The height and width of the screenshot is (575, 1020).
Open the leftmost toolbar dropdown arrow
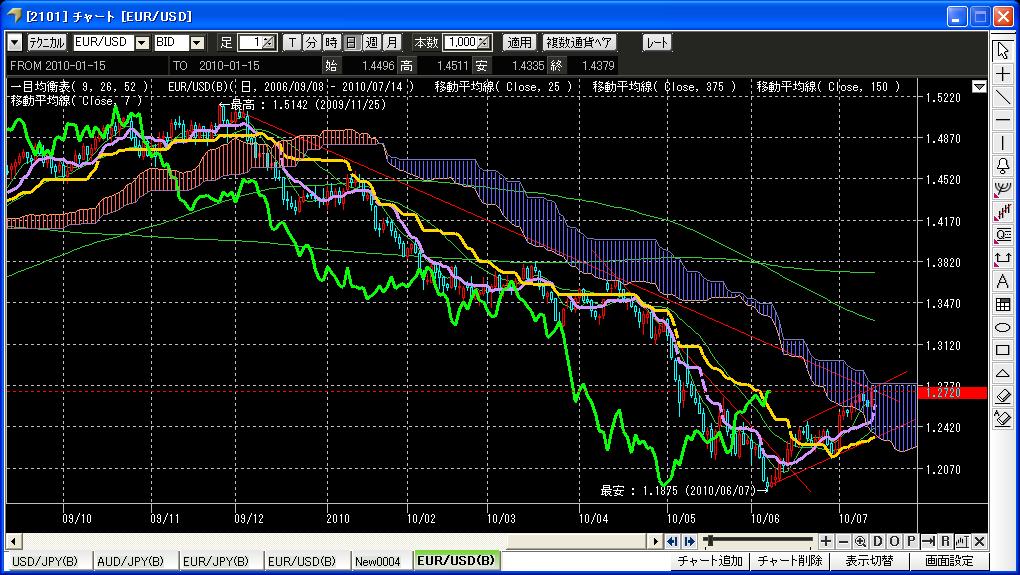pyautogui.click(x=14, y=43)
